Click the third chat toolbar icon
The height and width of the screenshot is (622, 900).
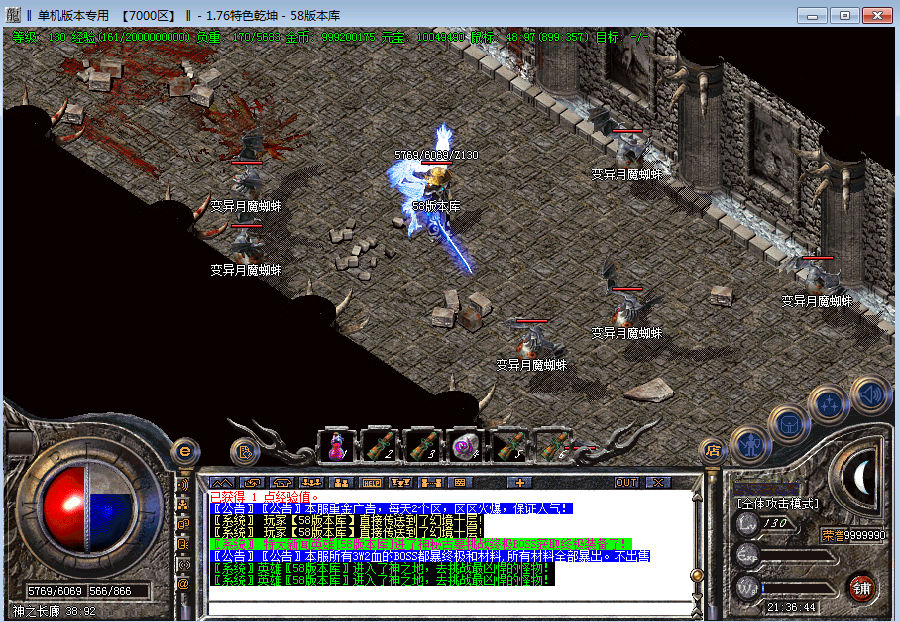click(x=282, y=483)
